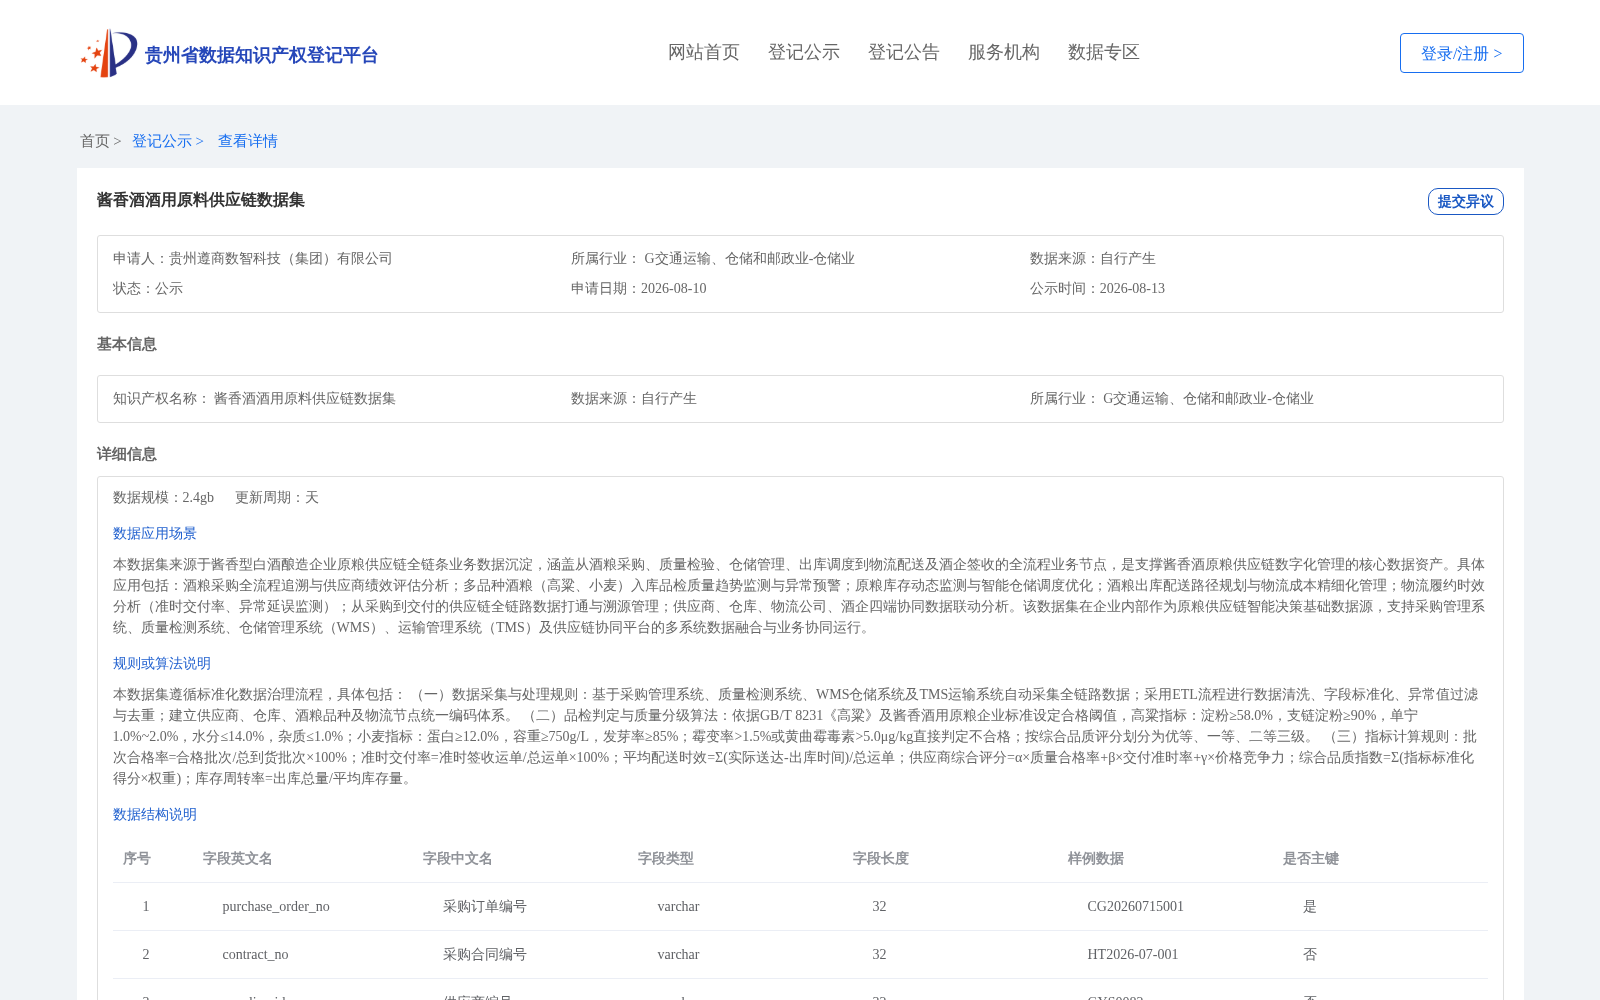Click the 公示时间：2026-08-13 text
The width and height of the screenshot is (1600, 1000).
click(x=1097, y=288)
